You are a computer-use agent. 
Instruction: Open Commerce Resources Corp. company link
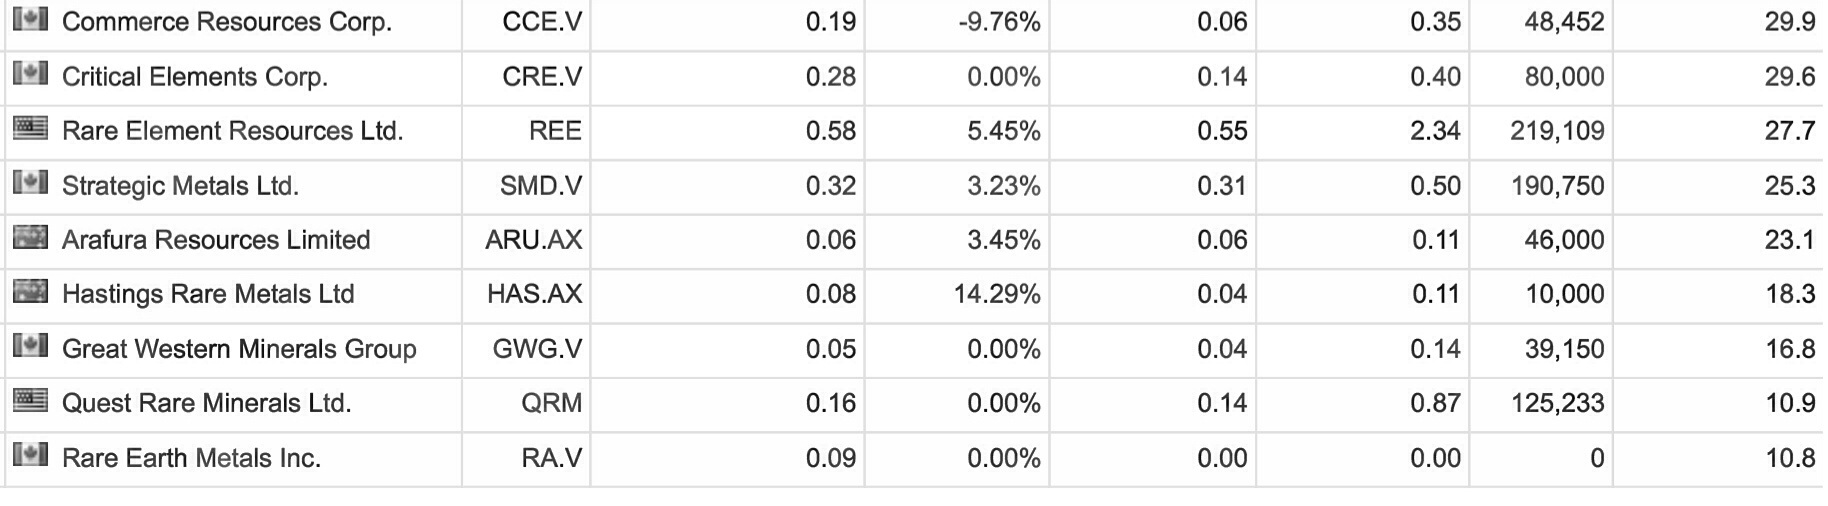[227, 22]
